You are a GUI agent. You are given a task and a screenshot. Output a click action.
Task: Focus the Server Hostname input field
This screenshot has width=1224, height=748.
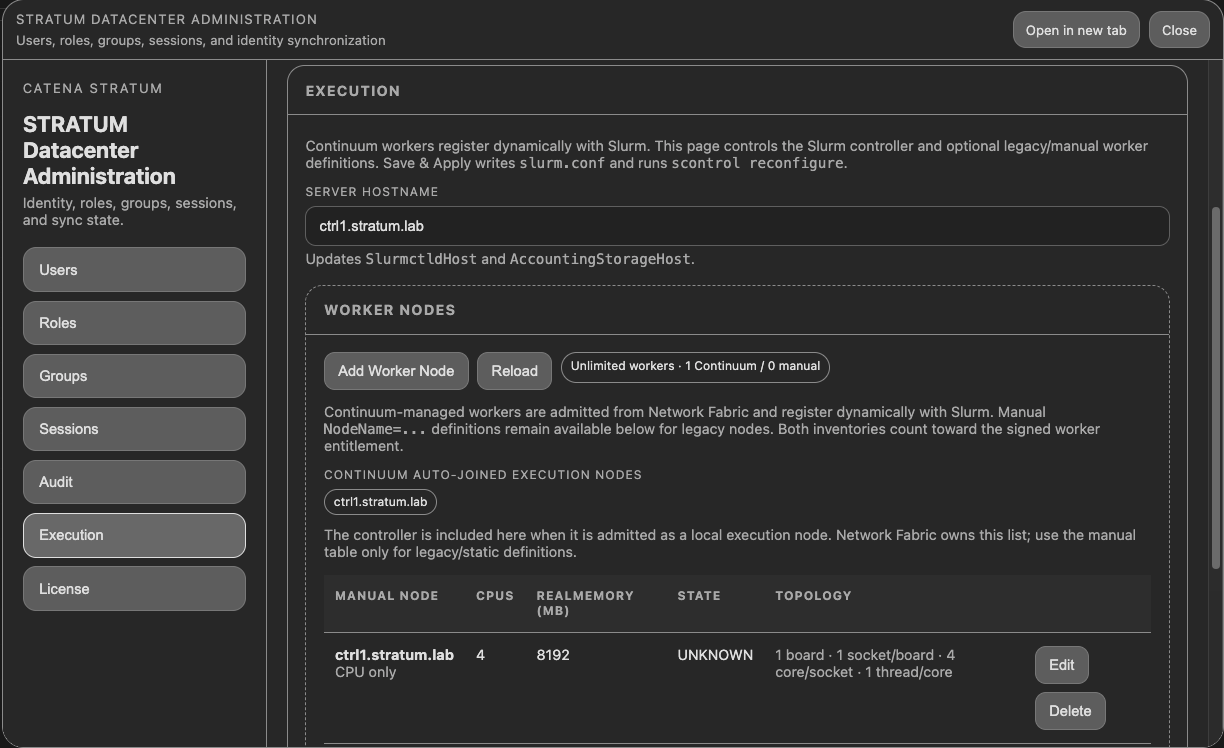[x=737, y=226]
